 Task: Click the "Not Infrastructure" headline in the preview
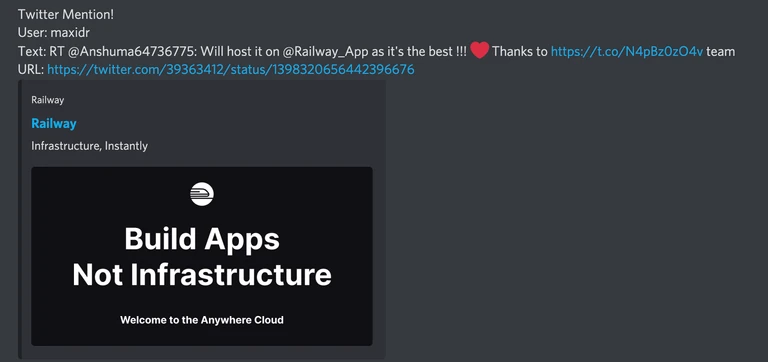(202, 275)
